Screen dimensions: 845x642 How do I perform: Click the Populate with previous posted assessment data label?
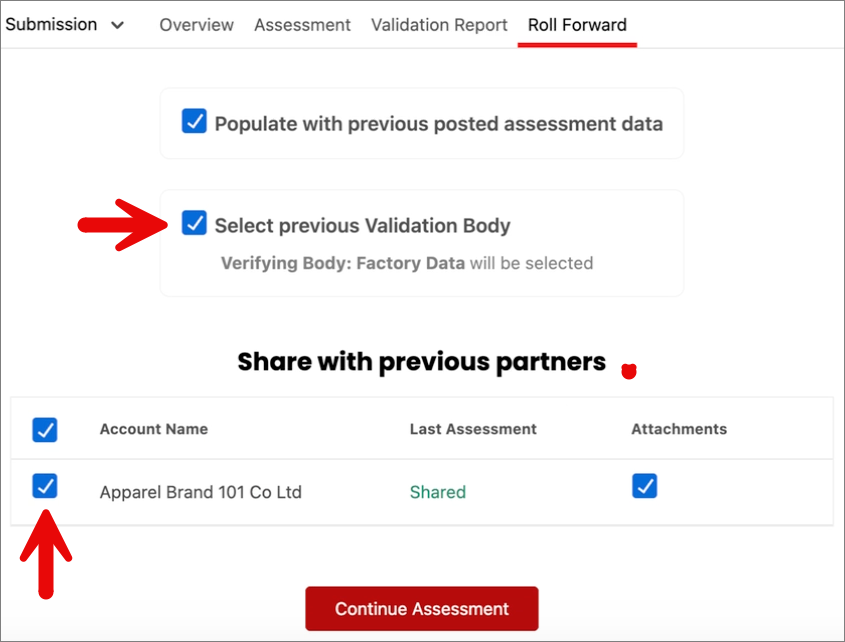tap(439, 124)
